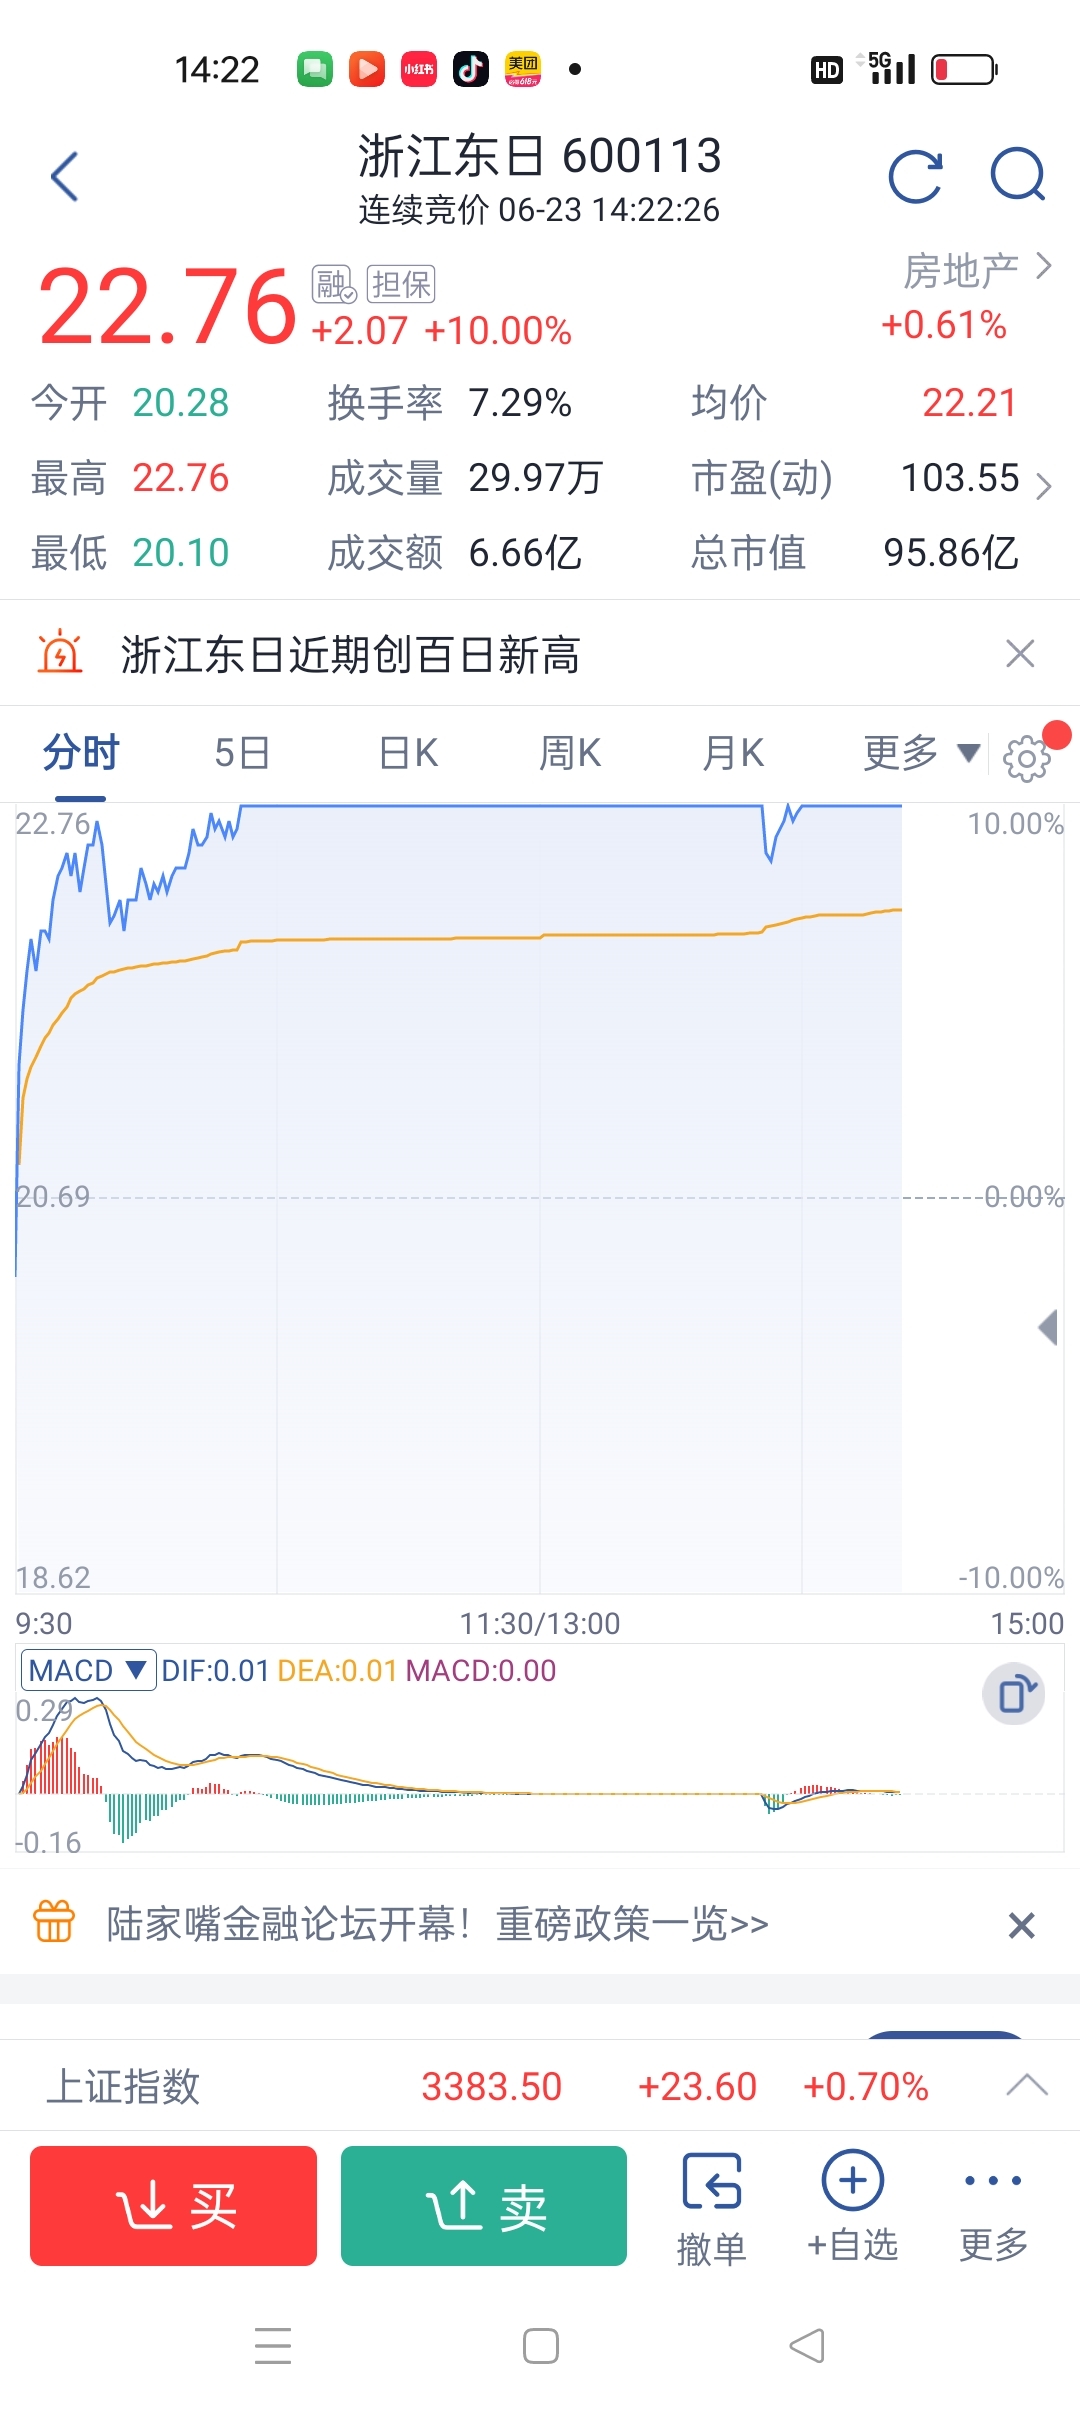
Task: Switch to the 日K tab
Action: click(408, 753)
